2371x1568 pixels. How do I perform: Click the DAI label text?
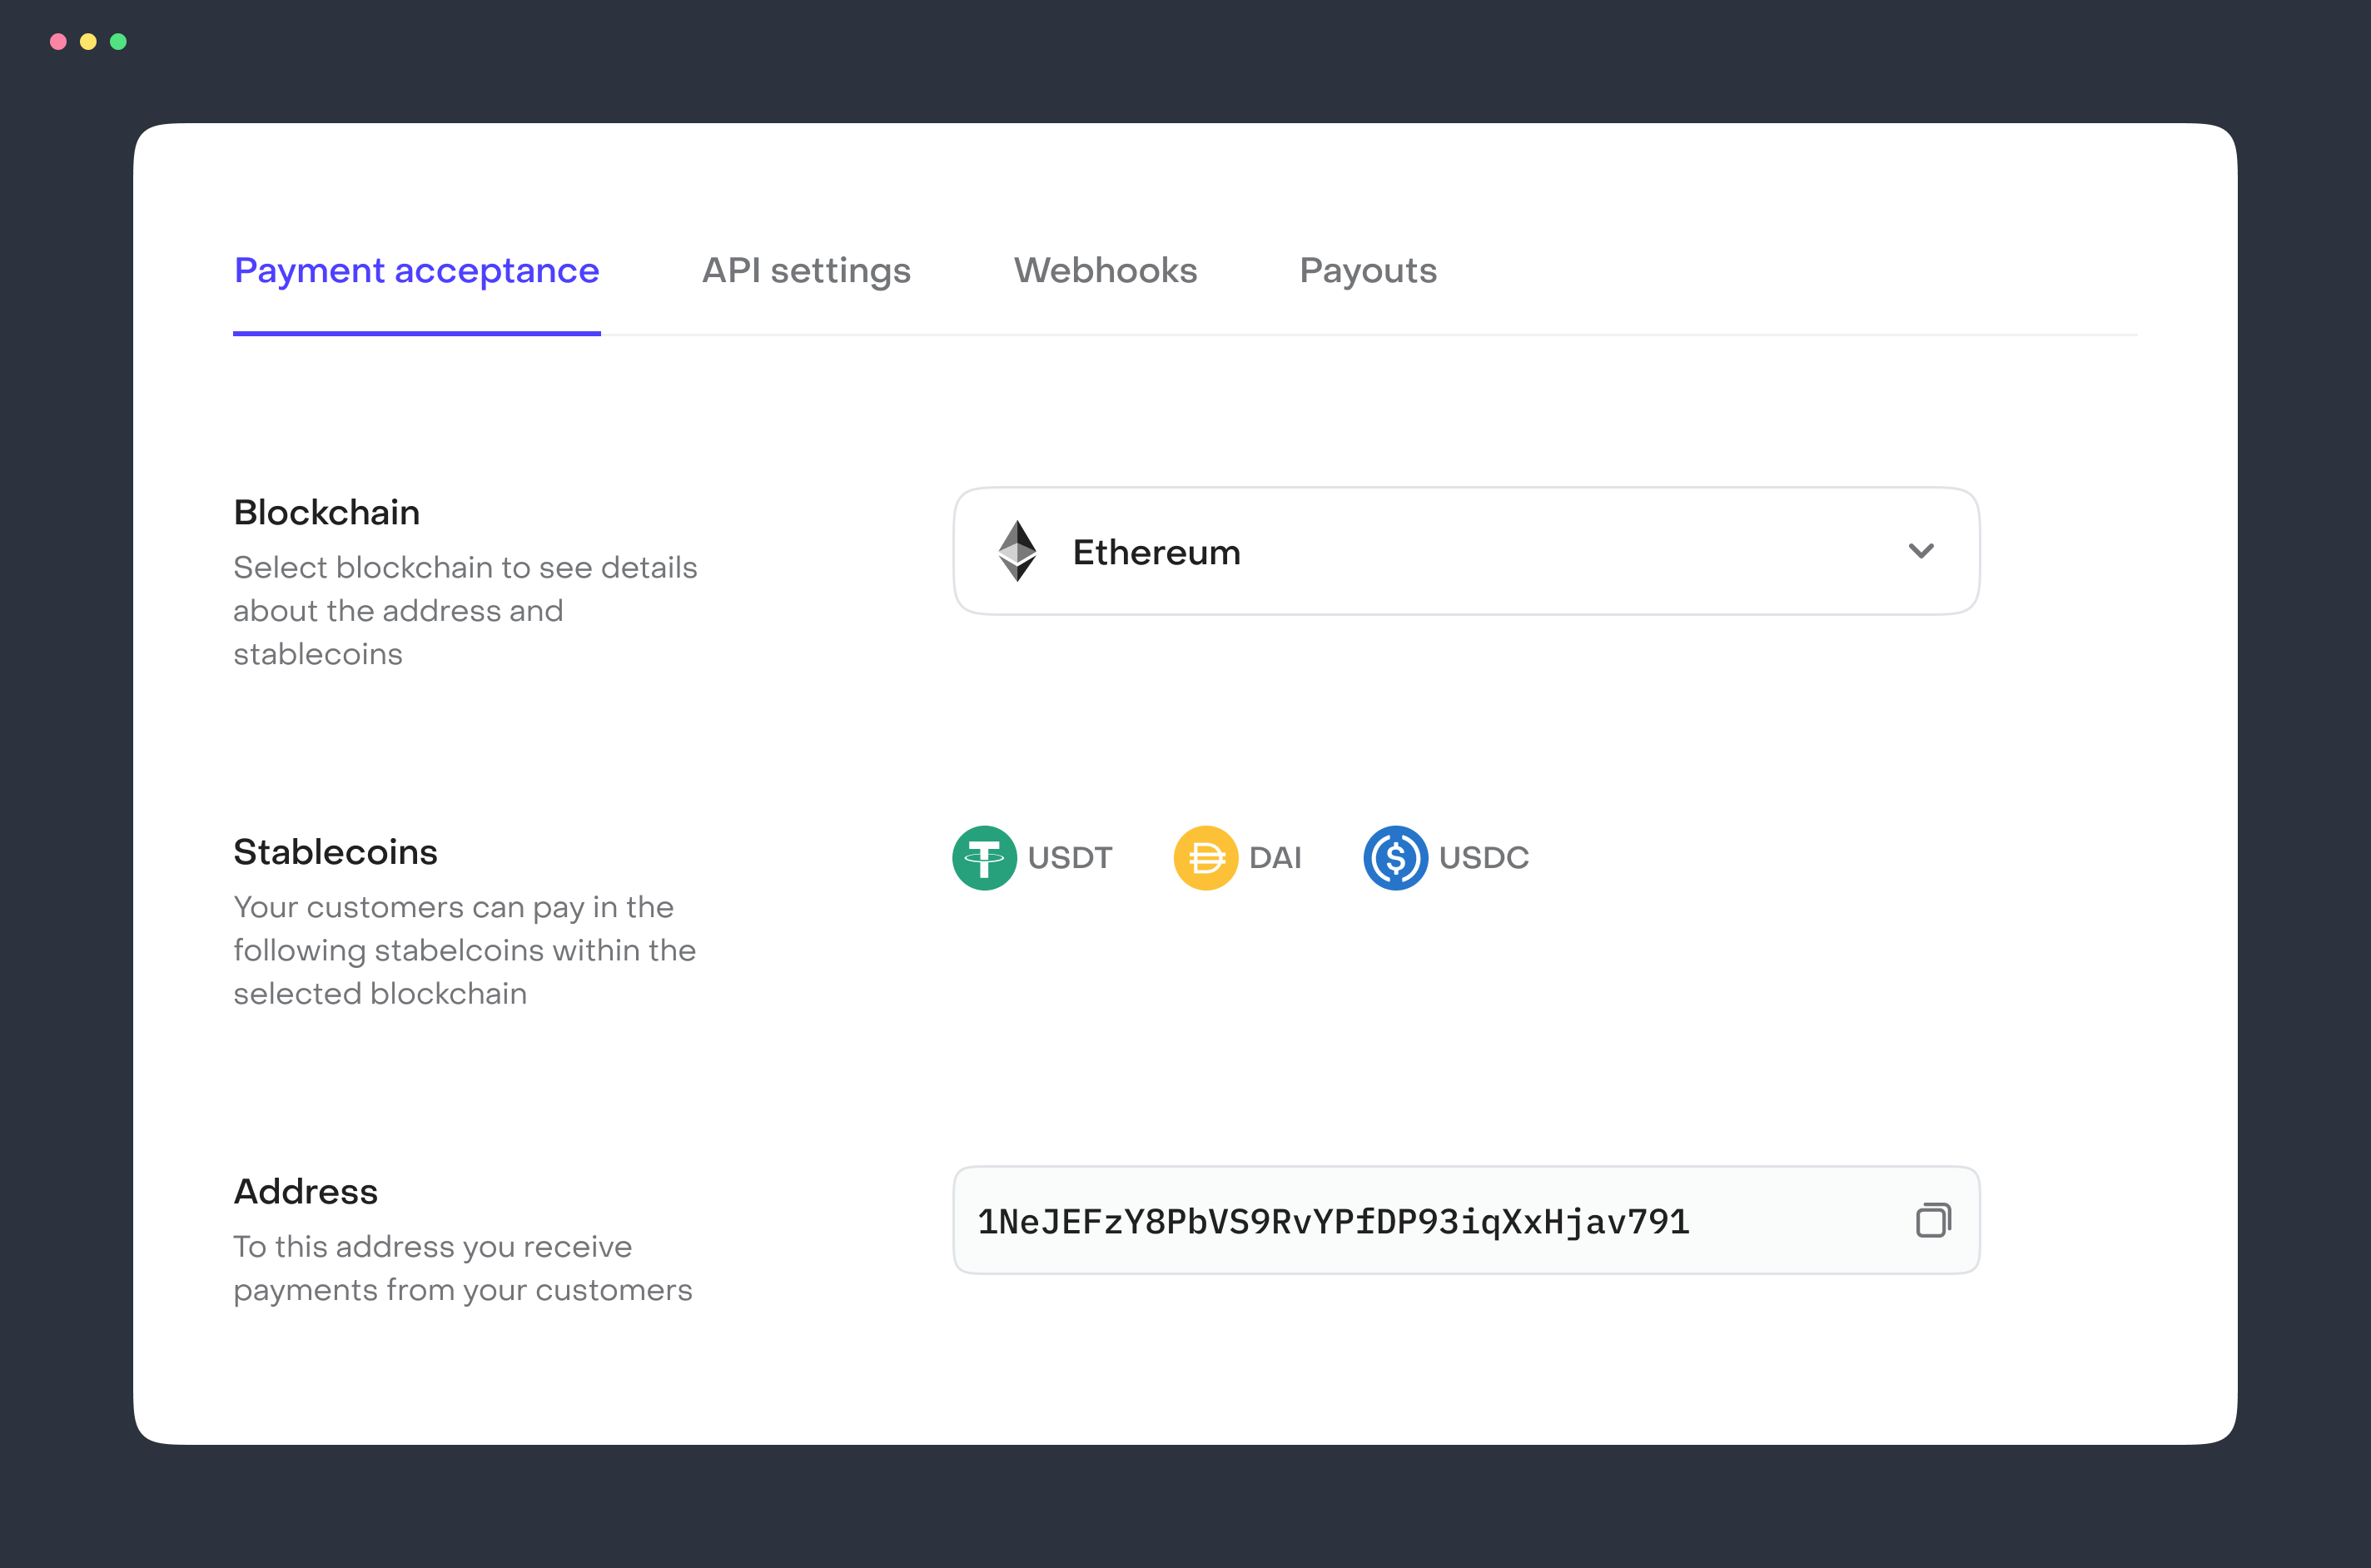tap(1274, 857)
